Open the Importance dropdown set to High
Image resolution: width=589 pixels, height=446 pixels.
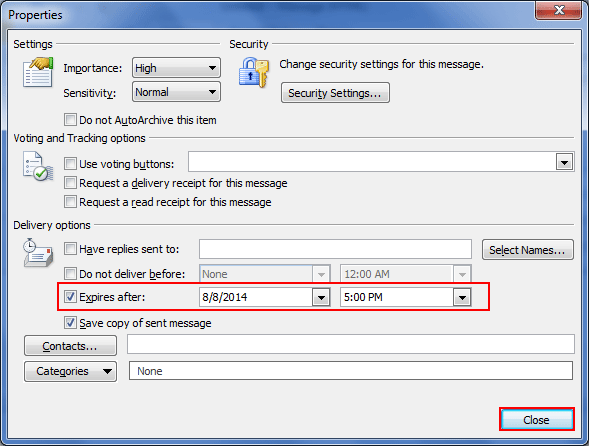point(176,68)
